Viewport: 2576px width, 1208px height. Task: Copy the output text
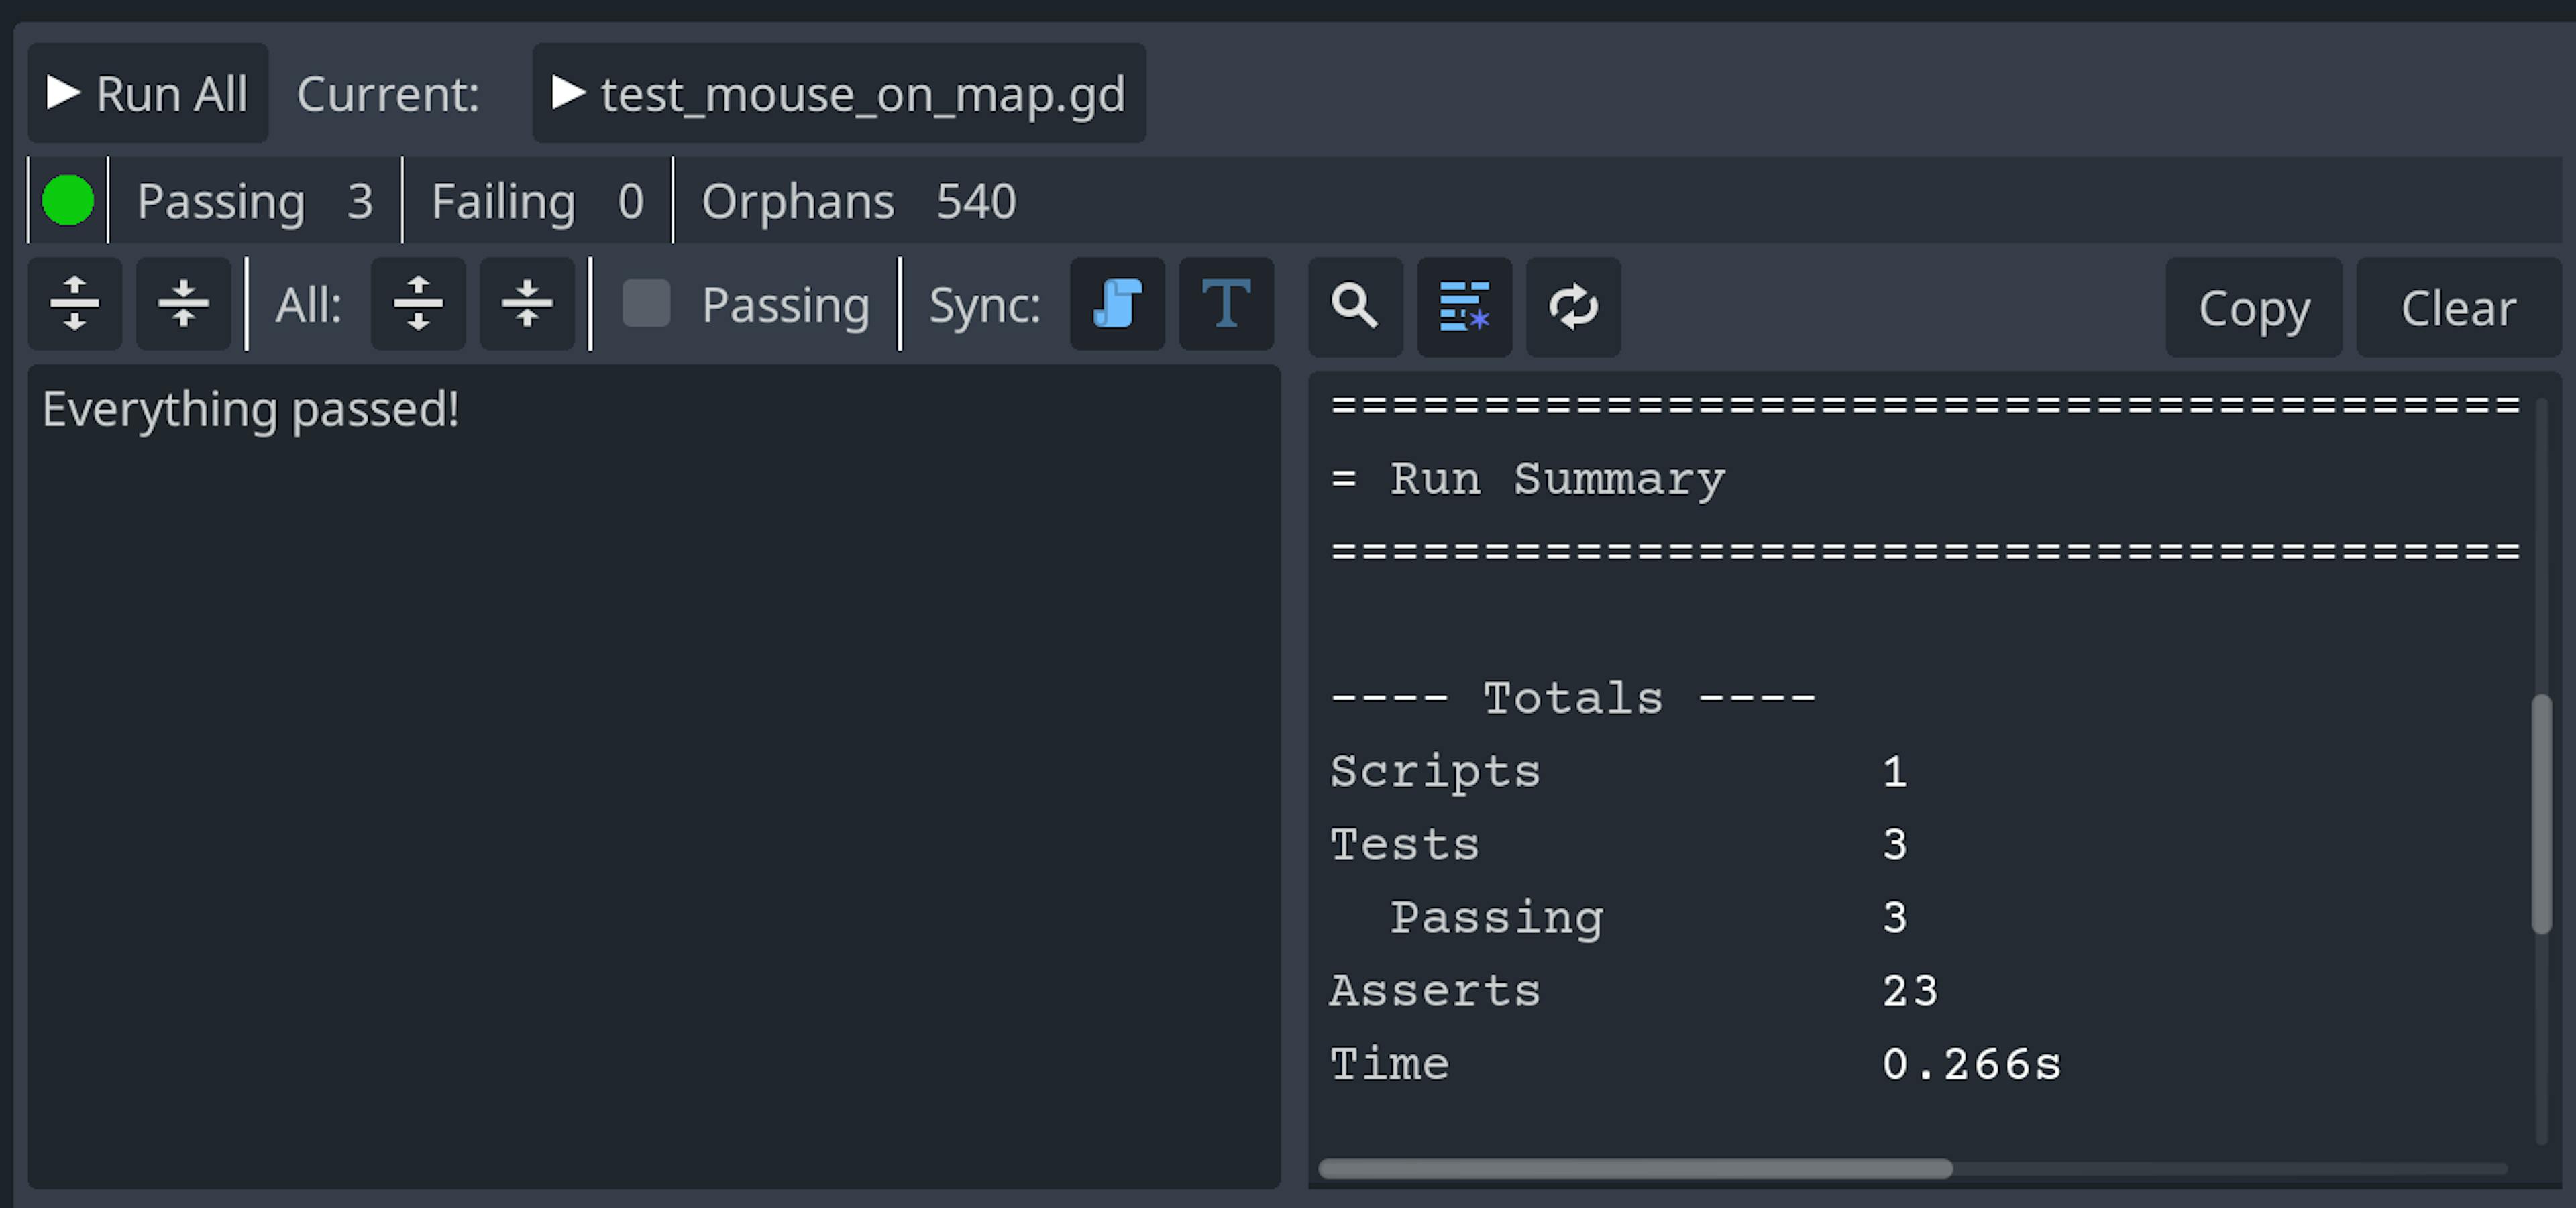(x=2253, y=308)
